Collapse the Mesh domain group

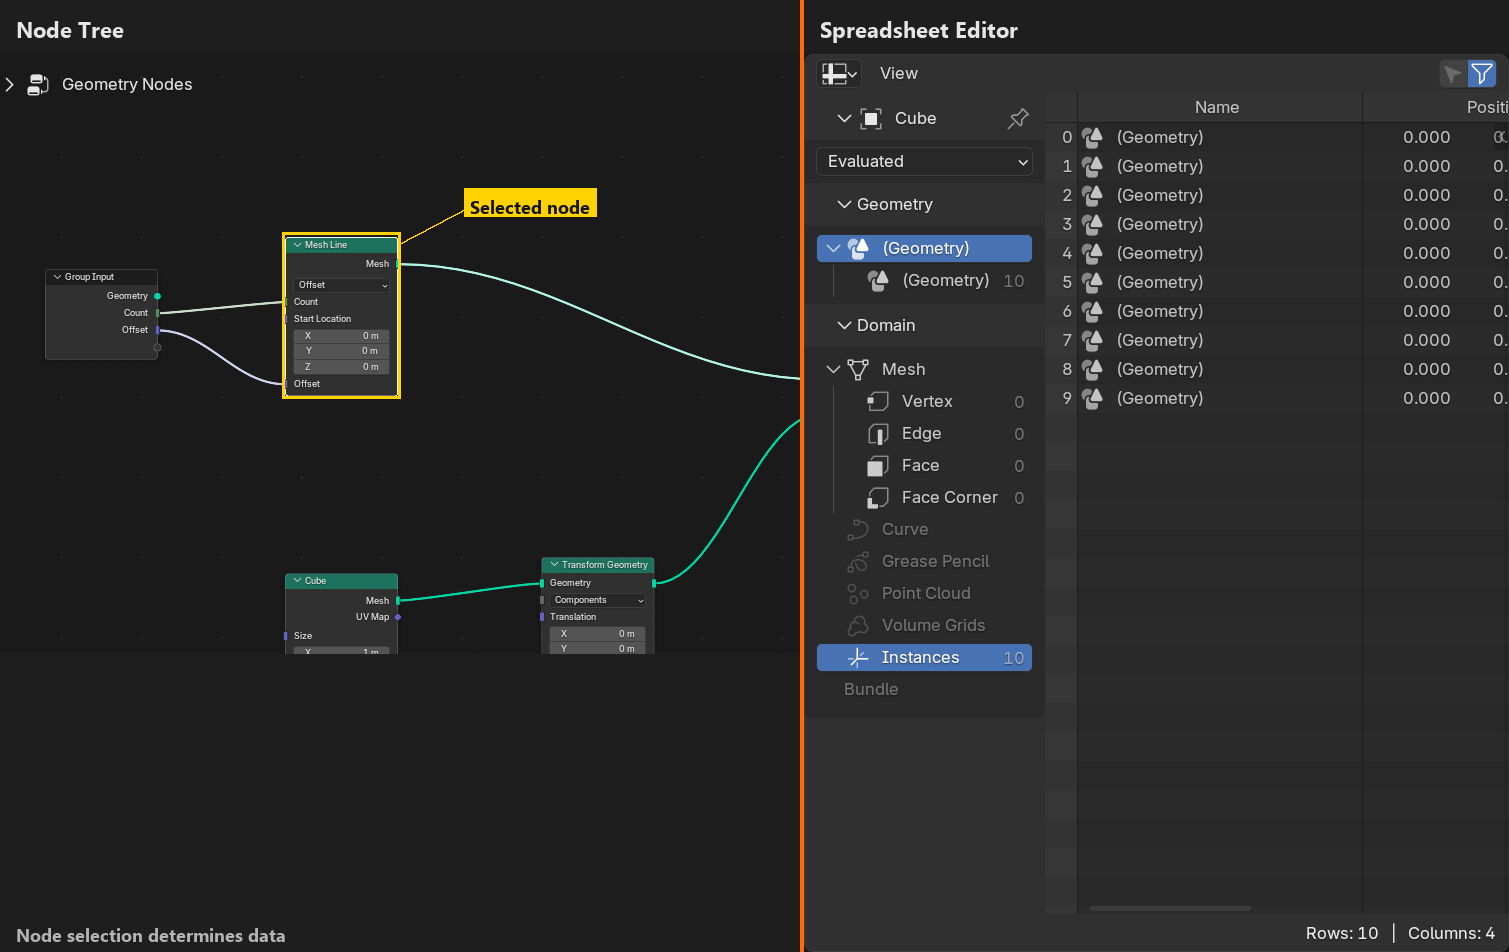[x=833, y=369]
